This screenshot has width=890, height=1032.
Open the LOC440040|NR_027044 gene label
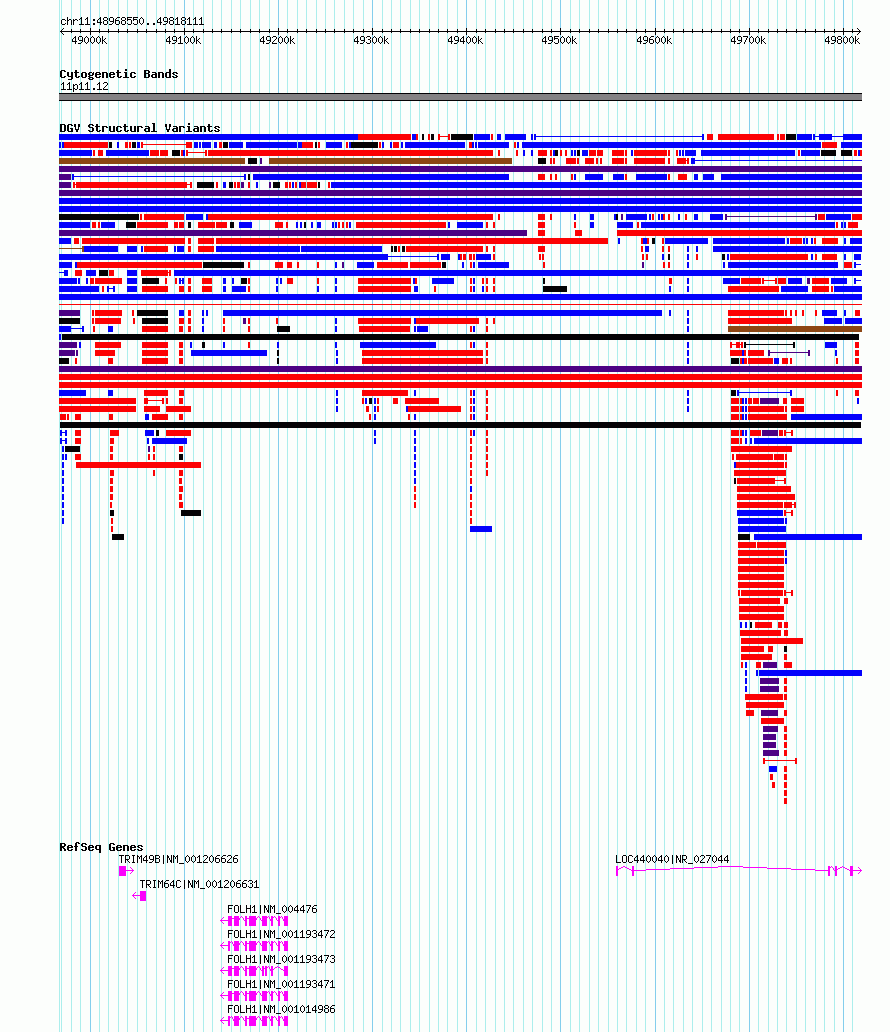coord(672,859)
